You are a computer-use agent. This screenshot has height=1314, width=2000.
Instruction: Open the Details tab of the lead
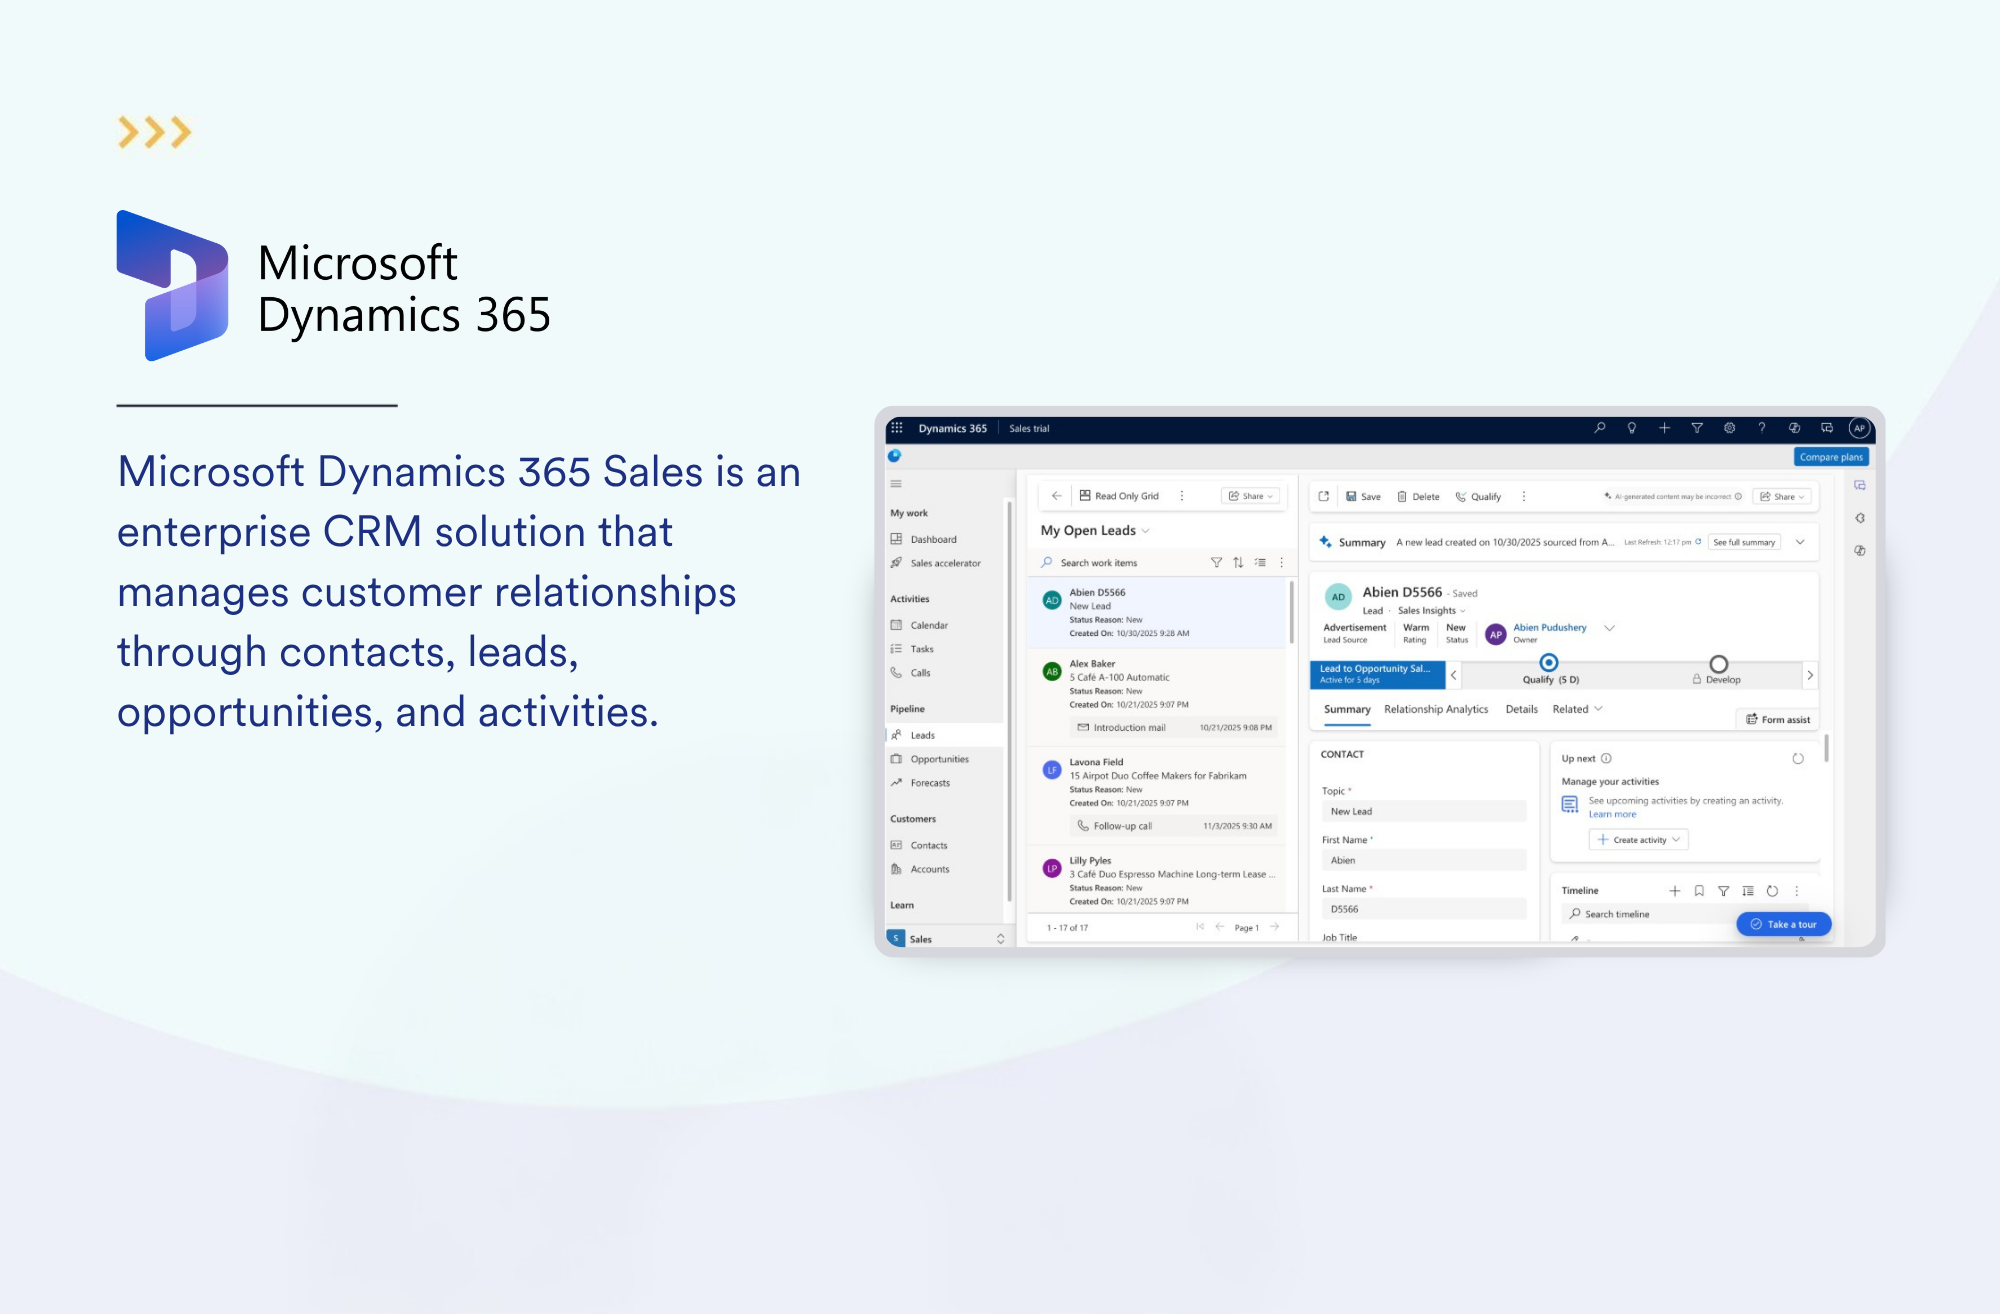[x=1521, y=709]
